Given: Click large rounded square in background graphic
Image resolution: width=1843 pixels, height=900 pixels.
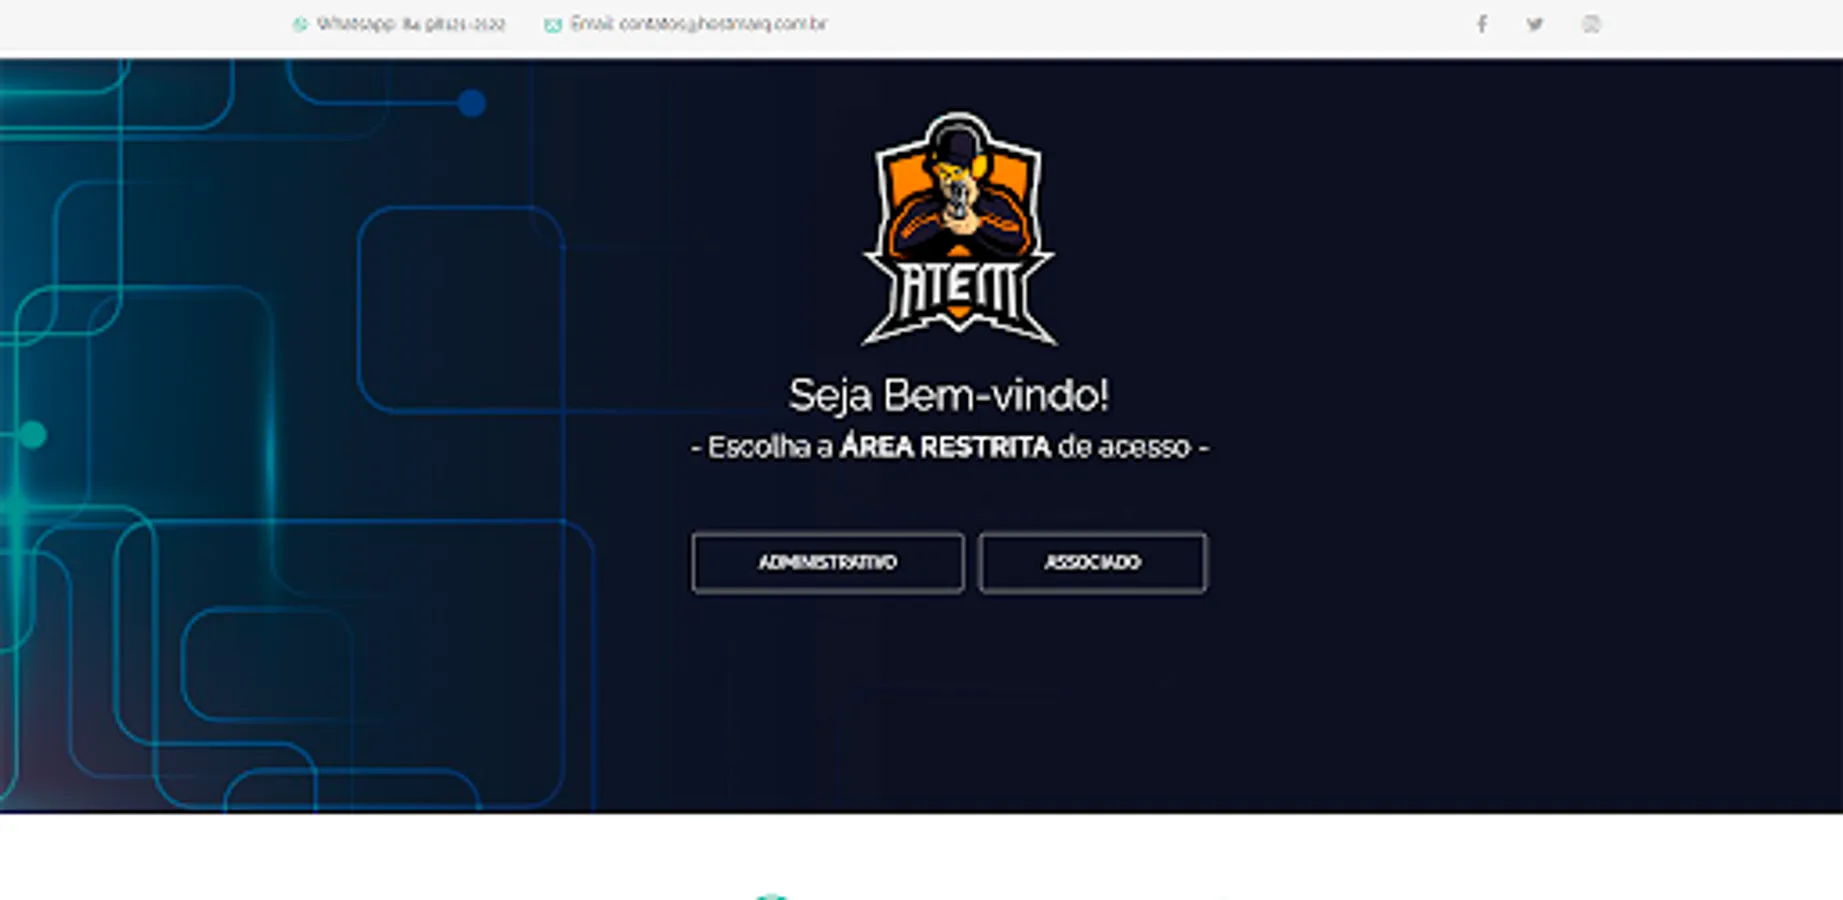Looking at the screenshot, I should pyautogui.click(x=461, y=310).
